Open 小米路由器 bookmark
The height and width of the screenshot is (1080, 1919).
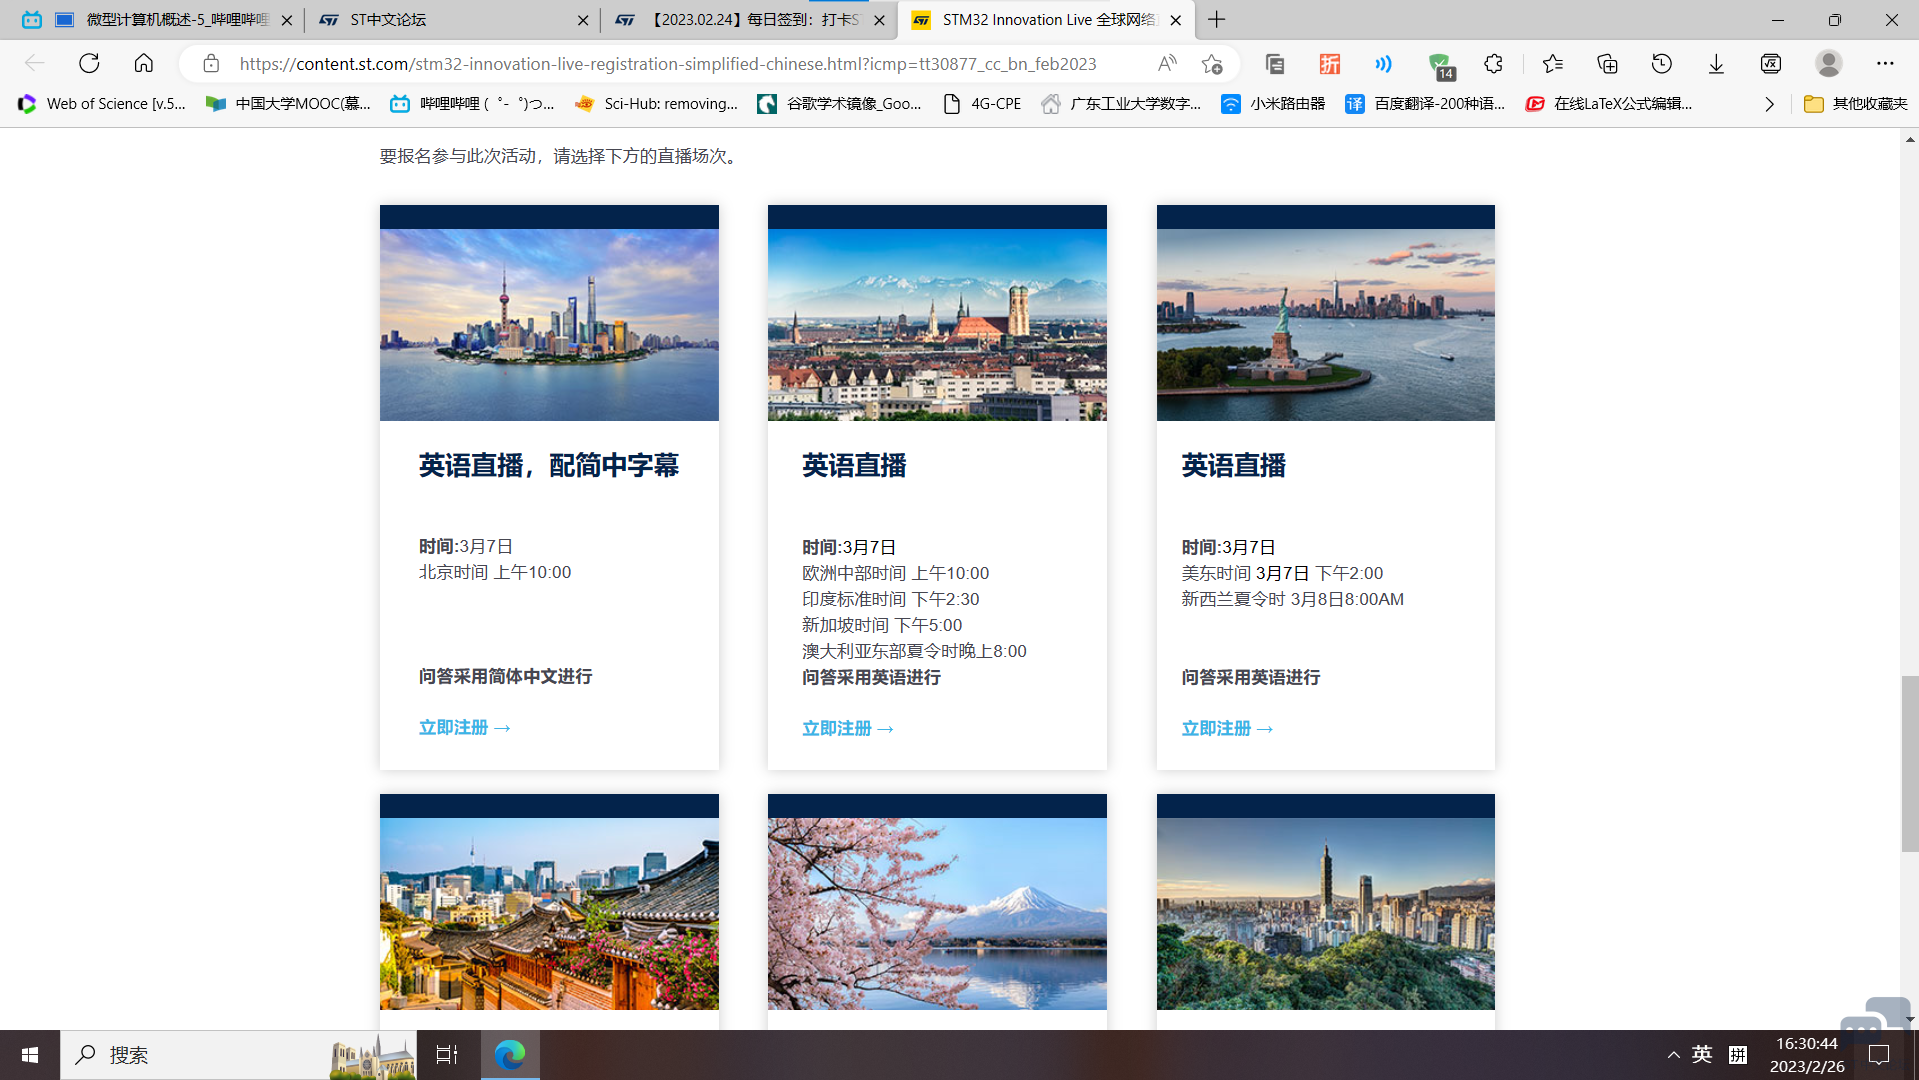coord(1273,103)
